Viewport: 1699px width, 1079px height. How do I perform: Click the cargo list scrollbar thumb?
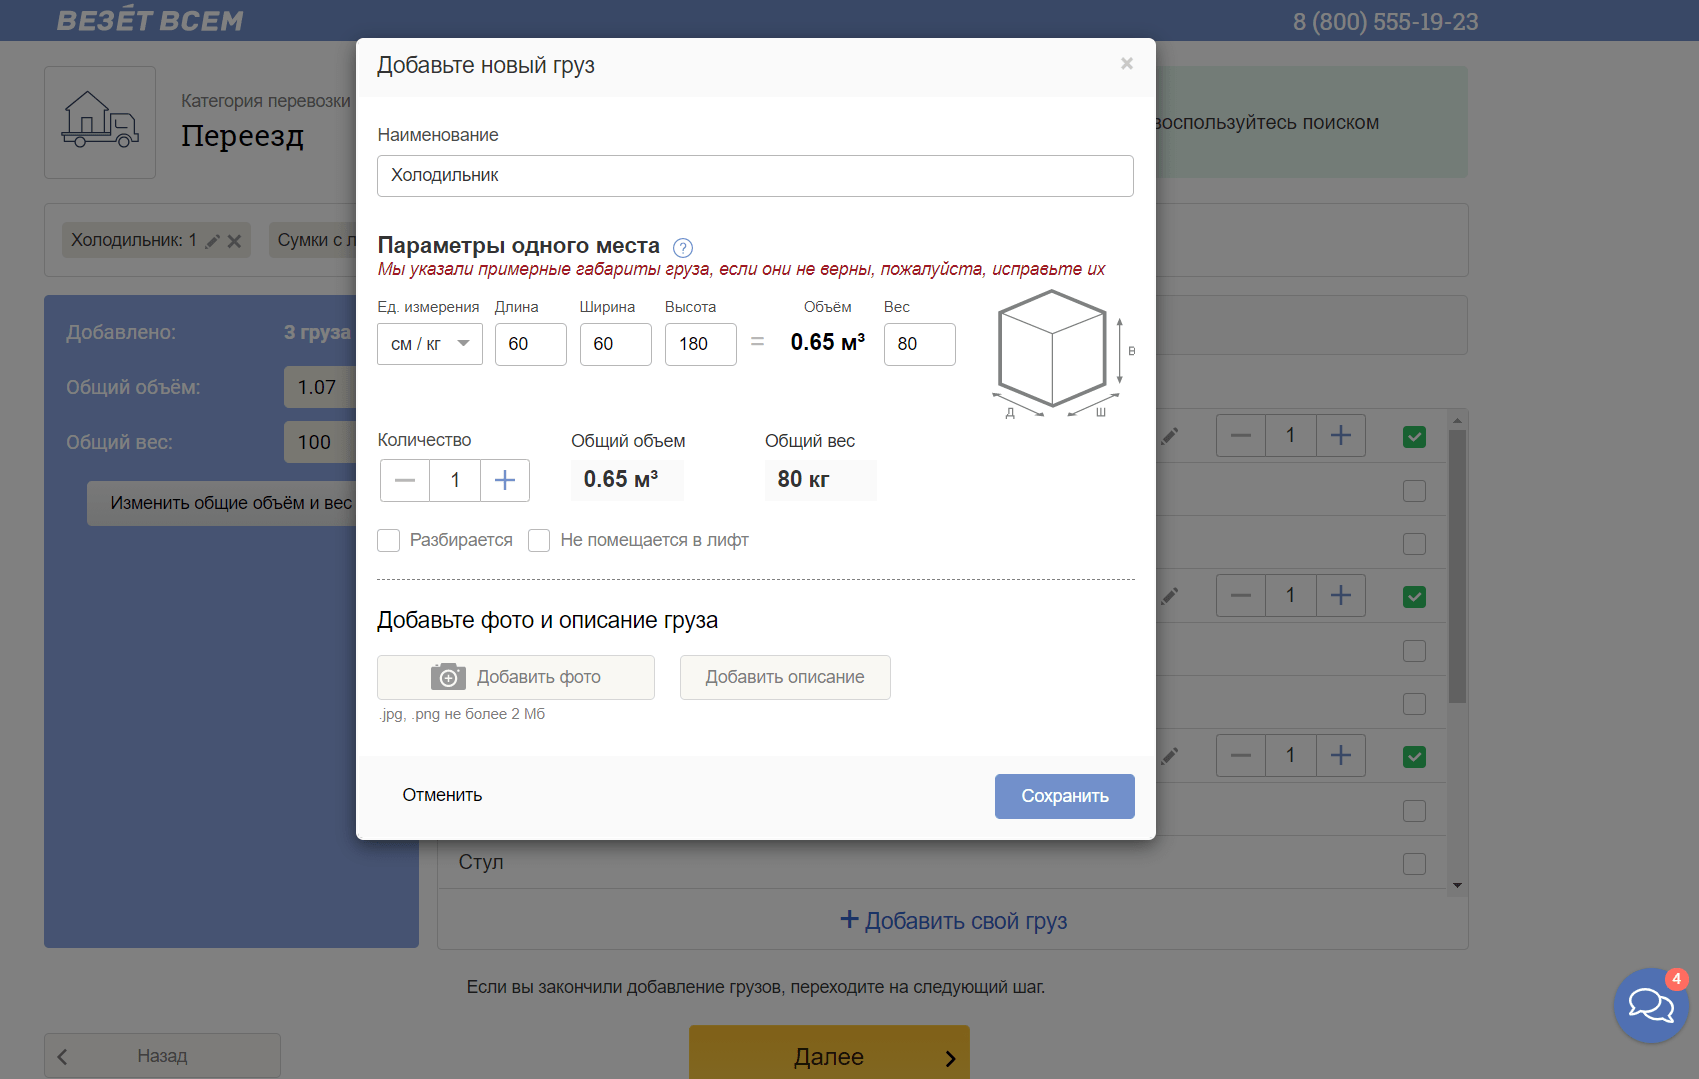1457,566
